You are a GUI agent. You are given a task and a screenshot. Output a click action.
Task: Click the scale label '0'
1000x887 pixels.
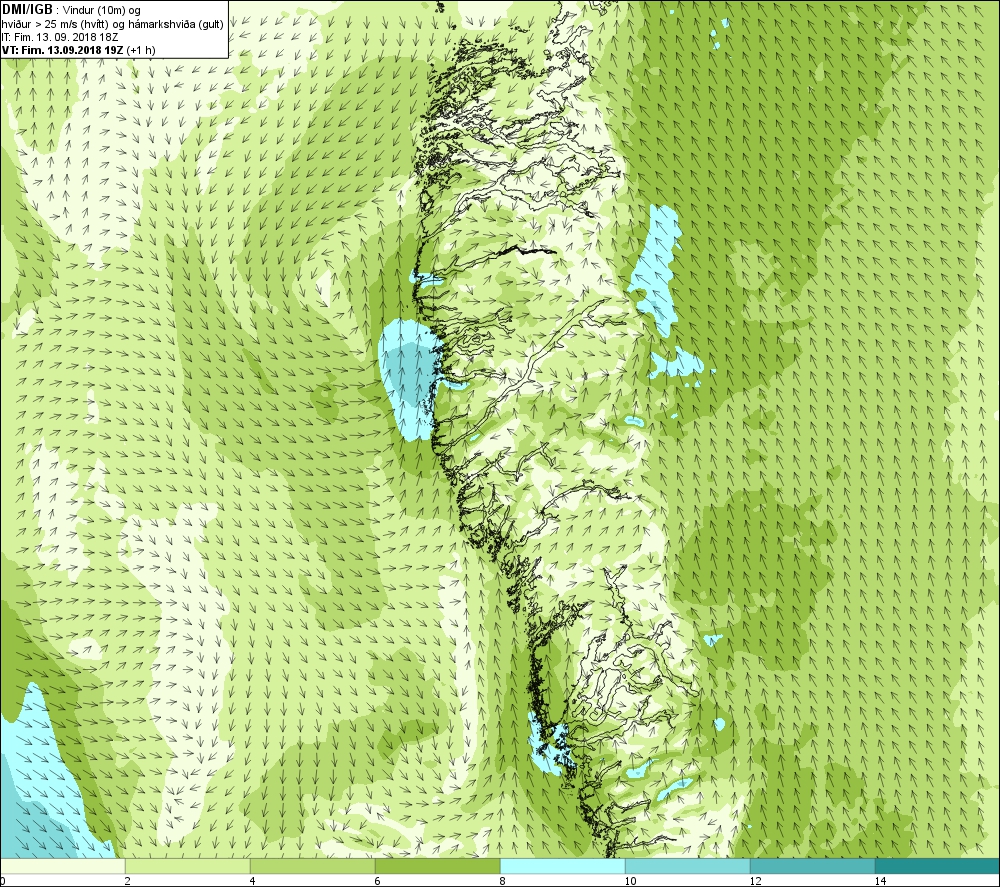pos(3,881)
